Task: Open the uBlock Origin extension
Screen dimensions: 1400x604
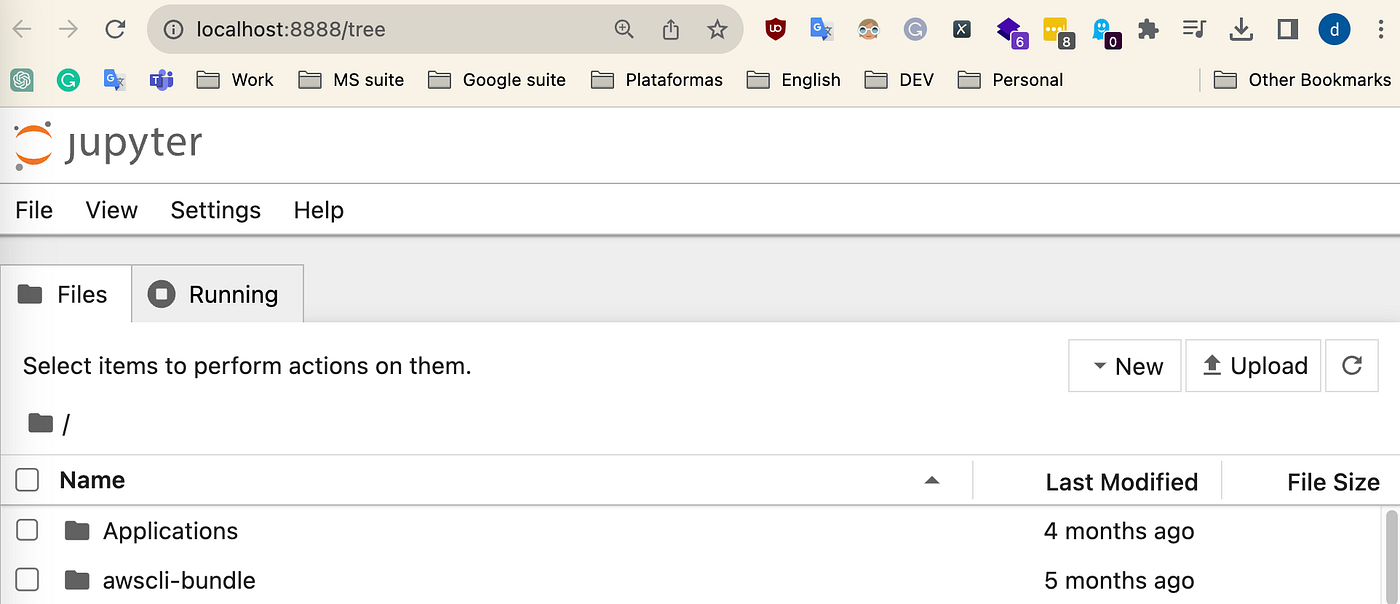Action: 775,29
